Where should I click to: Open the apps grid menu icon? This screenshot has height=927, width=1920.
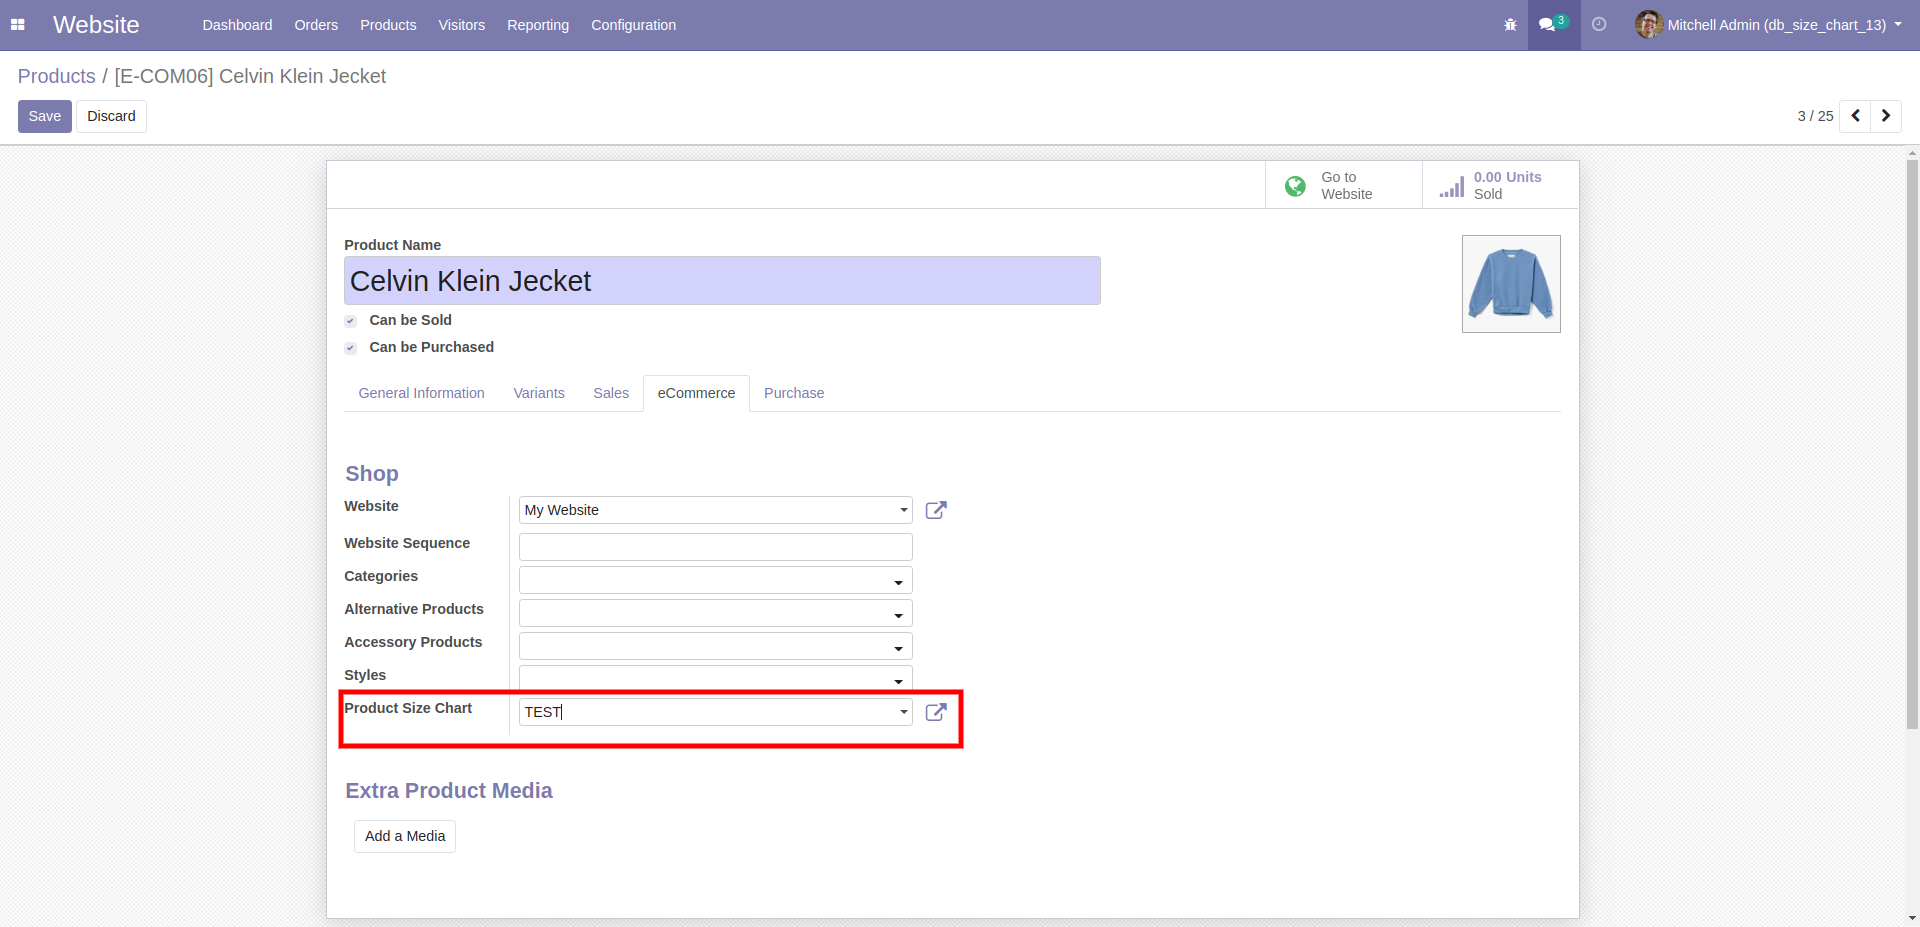coord(18,25)
